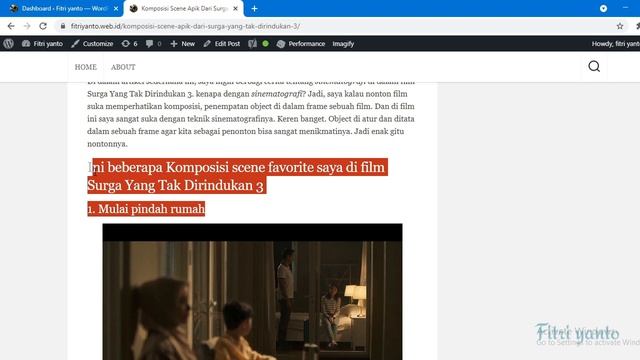
Task: Open Customize in the admin bar
Action: pos(92,44)
